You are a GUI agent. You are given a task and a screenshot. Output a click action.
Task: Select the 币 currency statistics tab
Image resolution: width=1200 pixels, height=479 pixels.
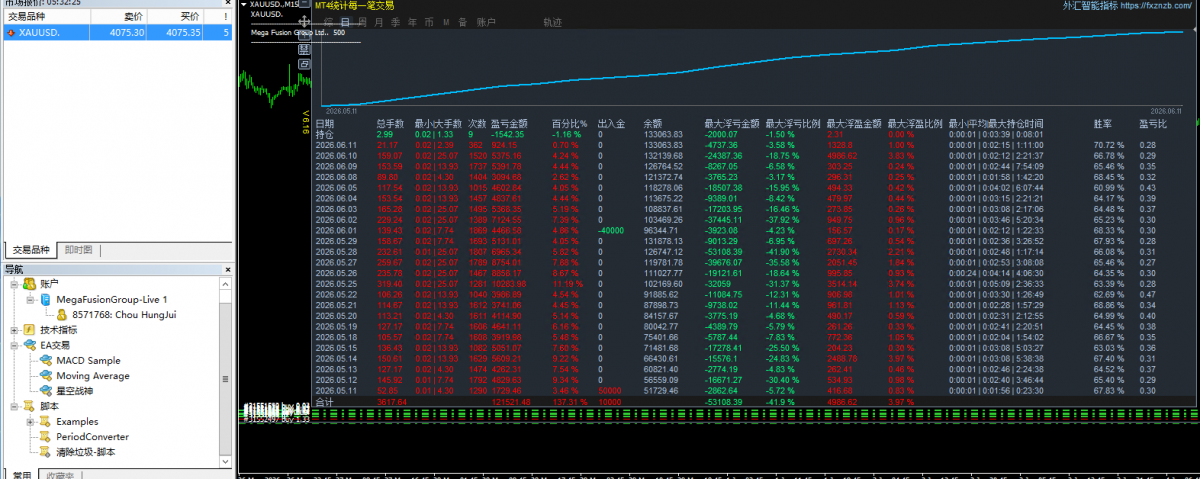pos(429,22)
